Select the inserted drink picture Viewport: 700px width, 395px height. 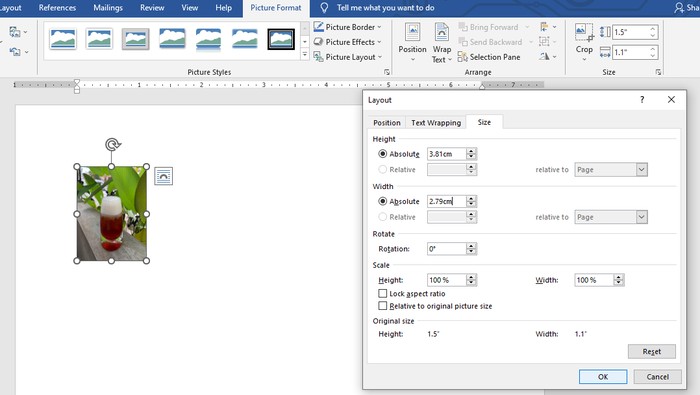[112, 214]
